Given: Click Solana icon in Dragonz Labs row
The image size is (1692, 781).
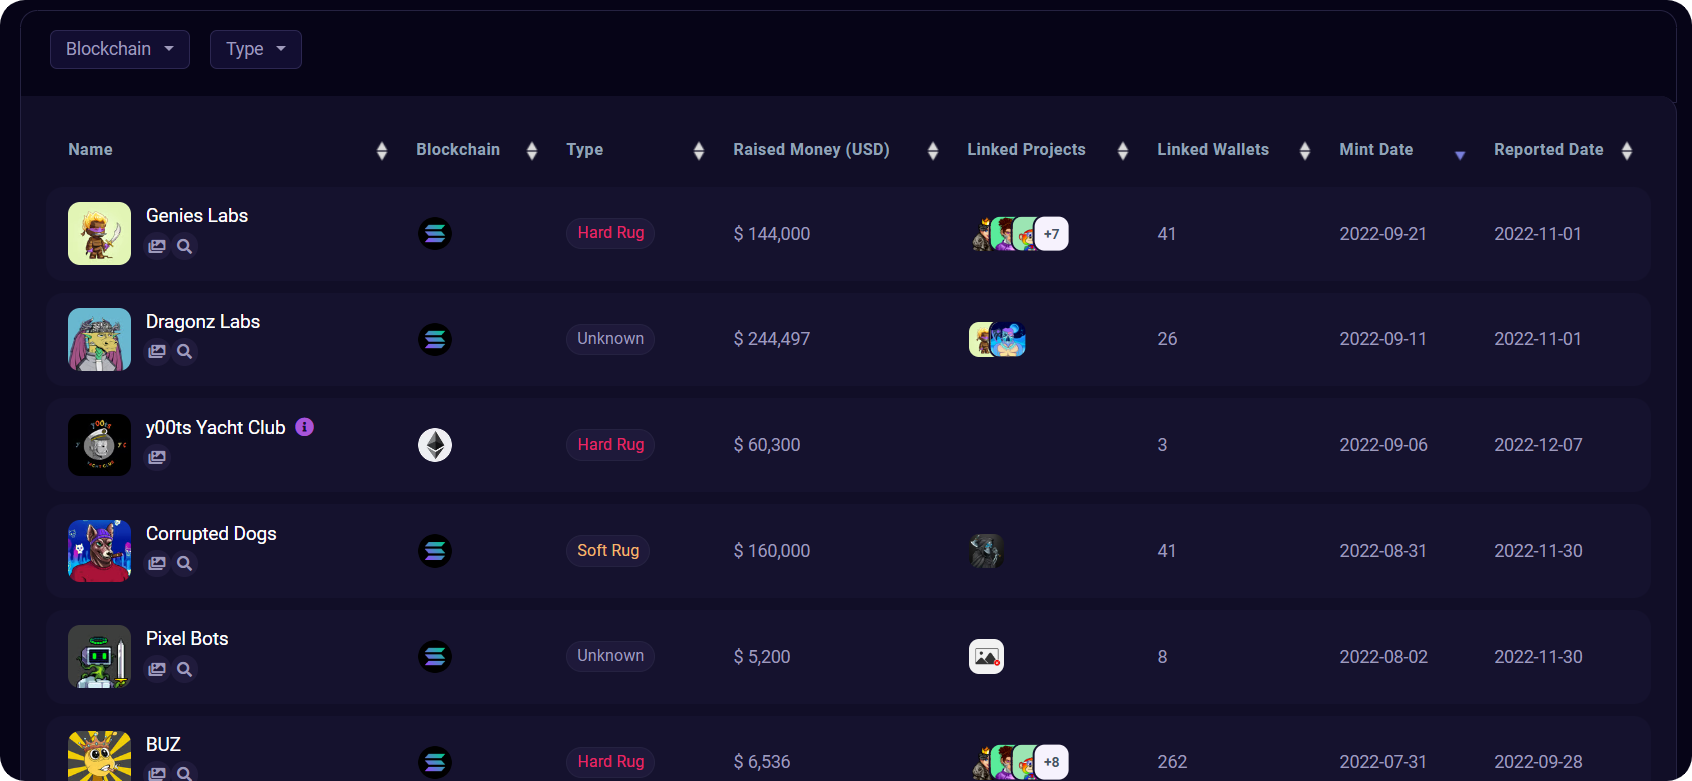Looking at the screenshot, I should click(x=435, y=340).
